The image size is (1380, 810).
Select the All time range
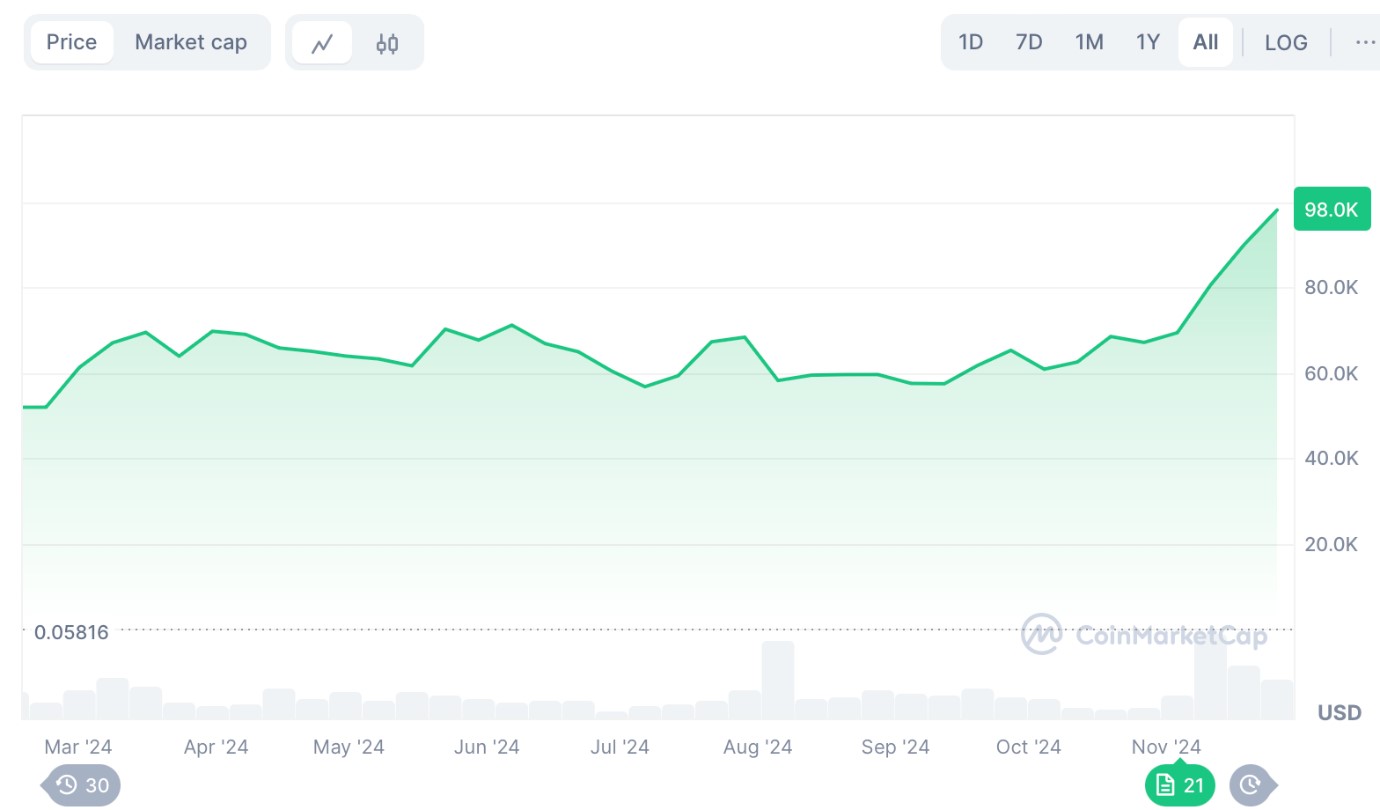pos(1206,42)
